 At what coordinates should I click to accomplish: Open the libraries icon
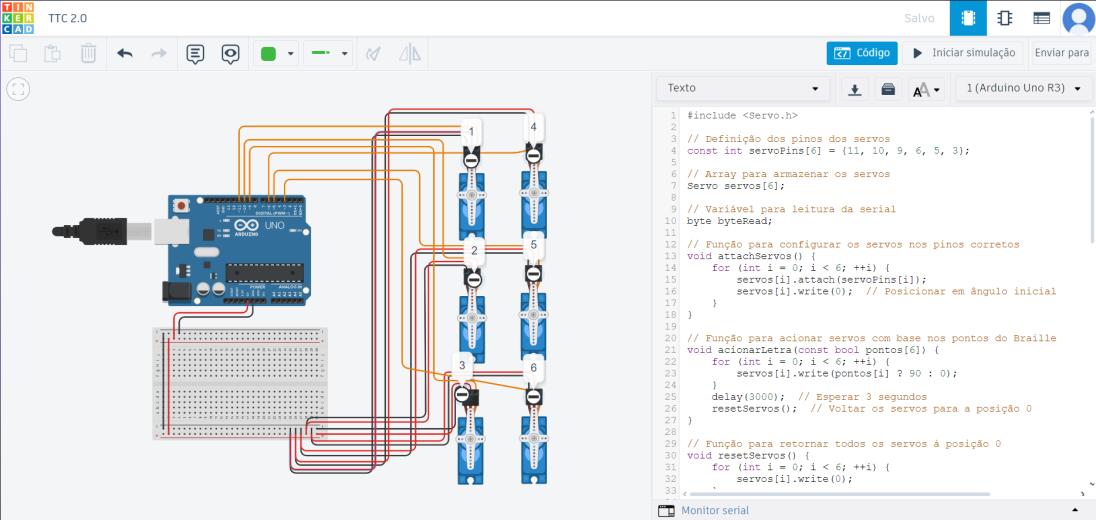coord(888,89)
